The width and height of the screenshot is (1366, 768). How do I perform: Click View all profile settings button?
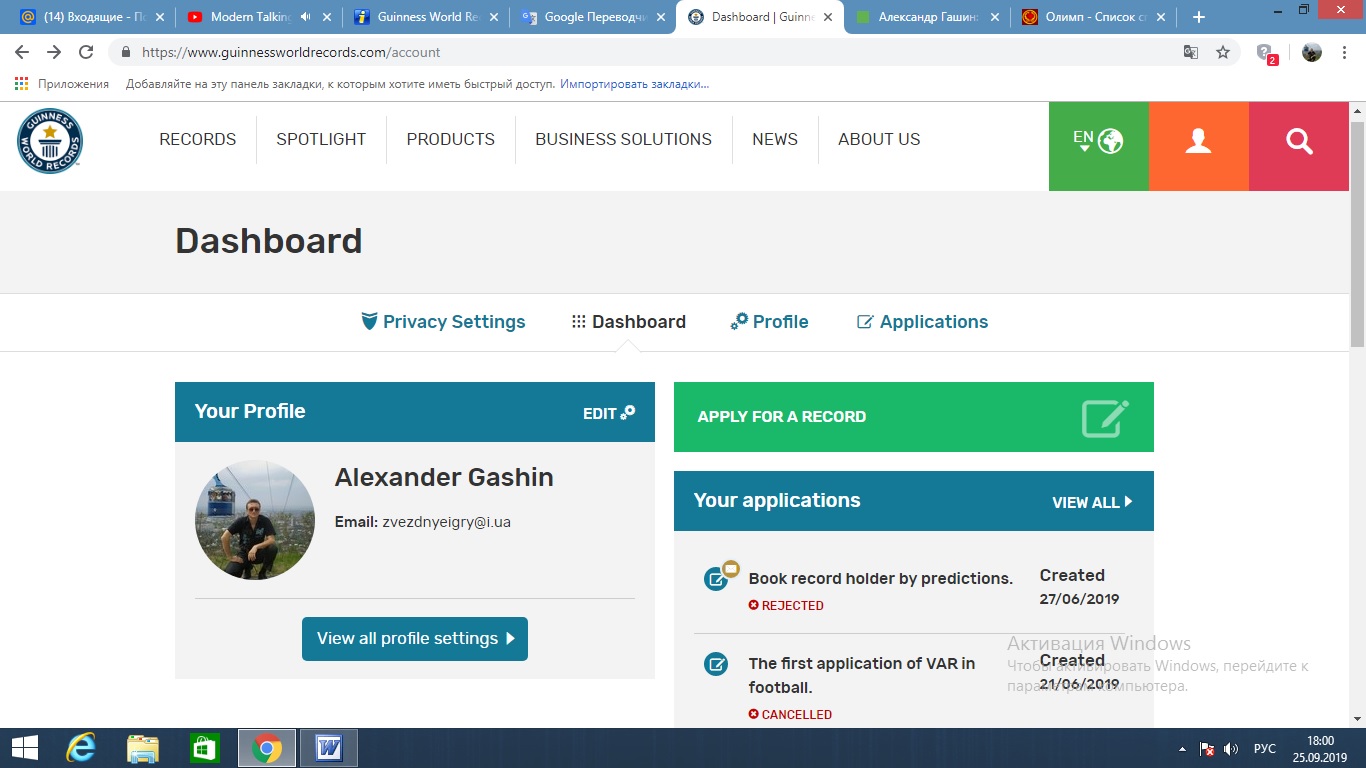coord(415,639)
